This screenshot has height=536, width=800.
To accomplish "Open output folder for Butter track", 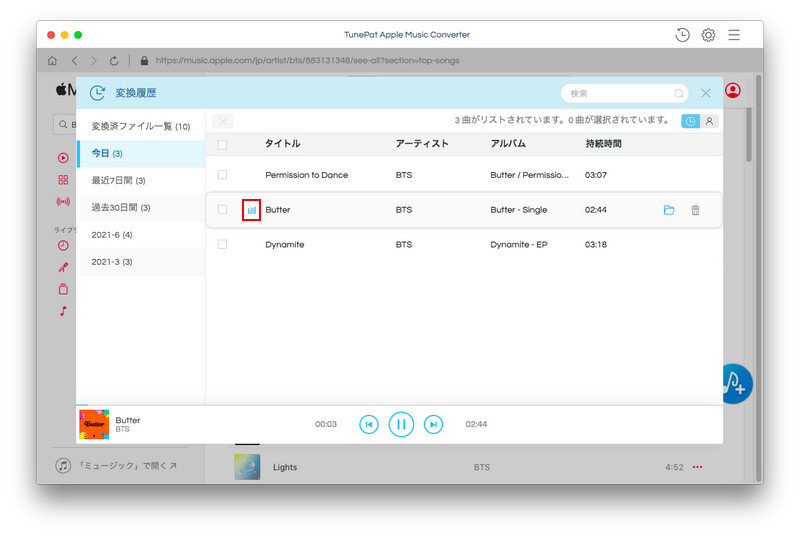I will pos(669,210).
